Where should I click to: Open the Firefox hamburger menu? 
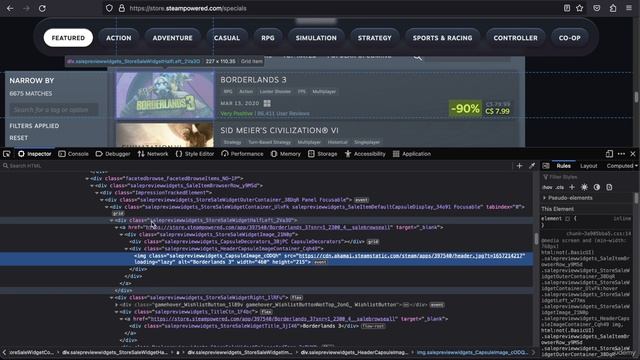pyautogui.click(x=629, y=8)
